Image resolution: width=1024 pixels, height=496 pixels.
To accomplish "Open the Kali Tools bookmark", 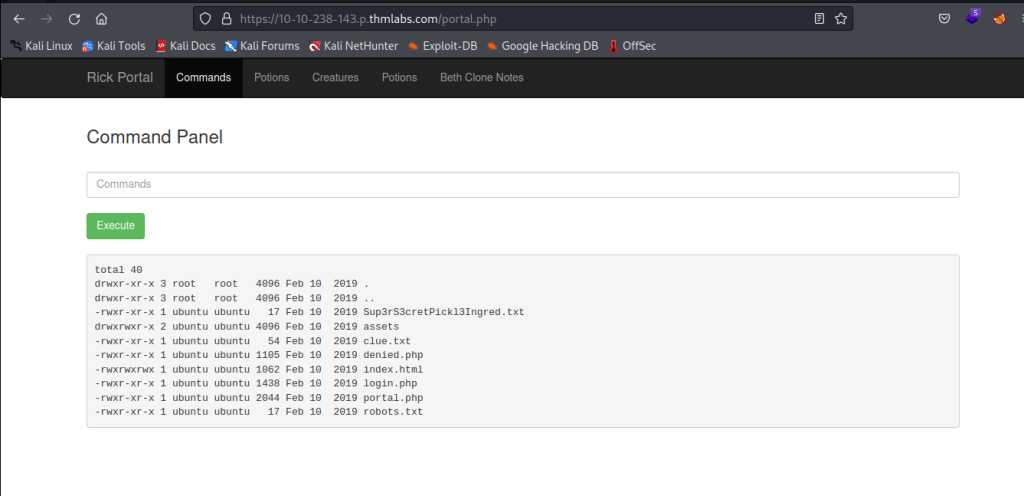I will (x=113, y=45).
